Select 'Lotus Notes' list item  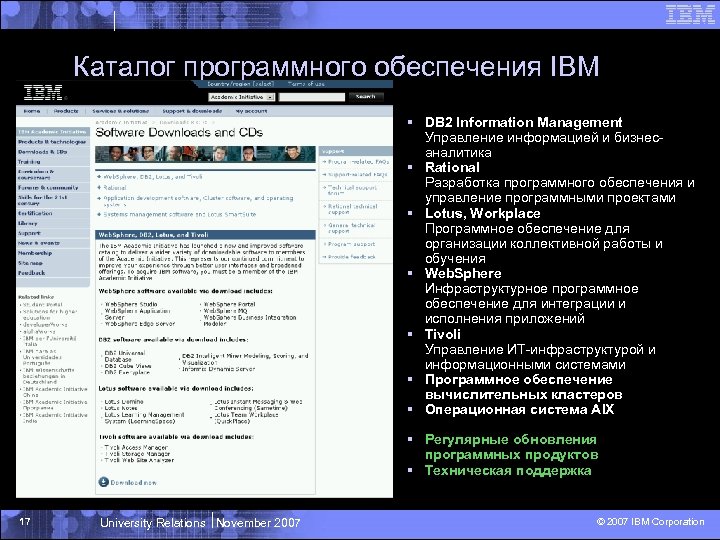(x=121, y=408)
